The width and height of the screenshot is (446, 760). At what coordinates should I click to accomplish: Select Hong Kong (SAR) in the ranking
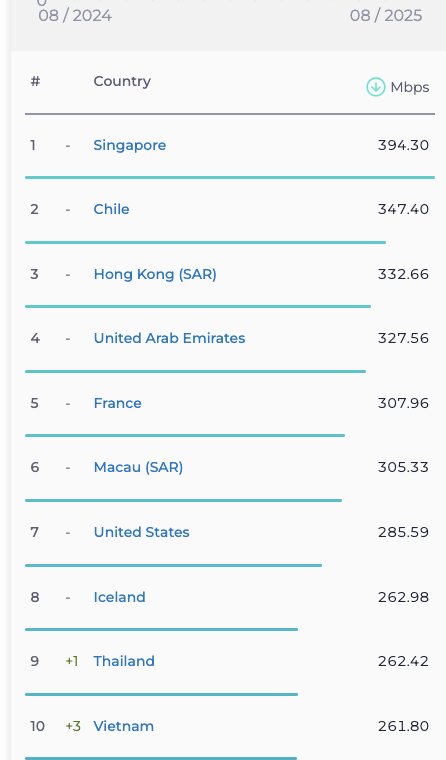pos(155,274)
